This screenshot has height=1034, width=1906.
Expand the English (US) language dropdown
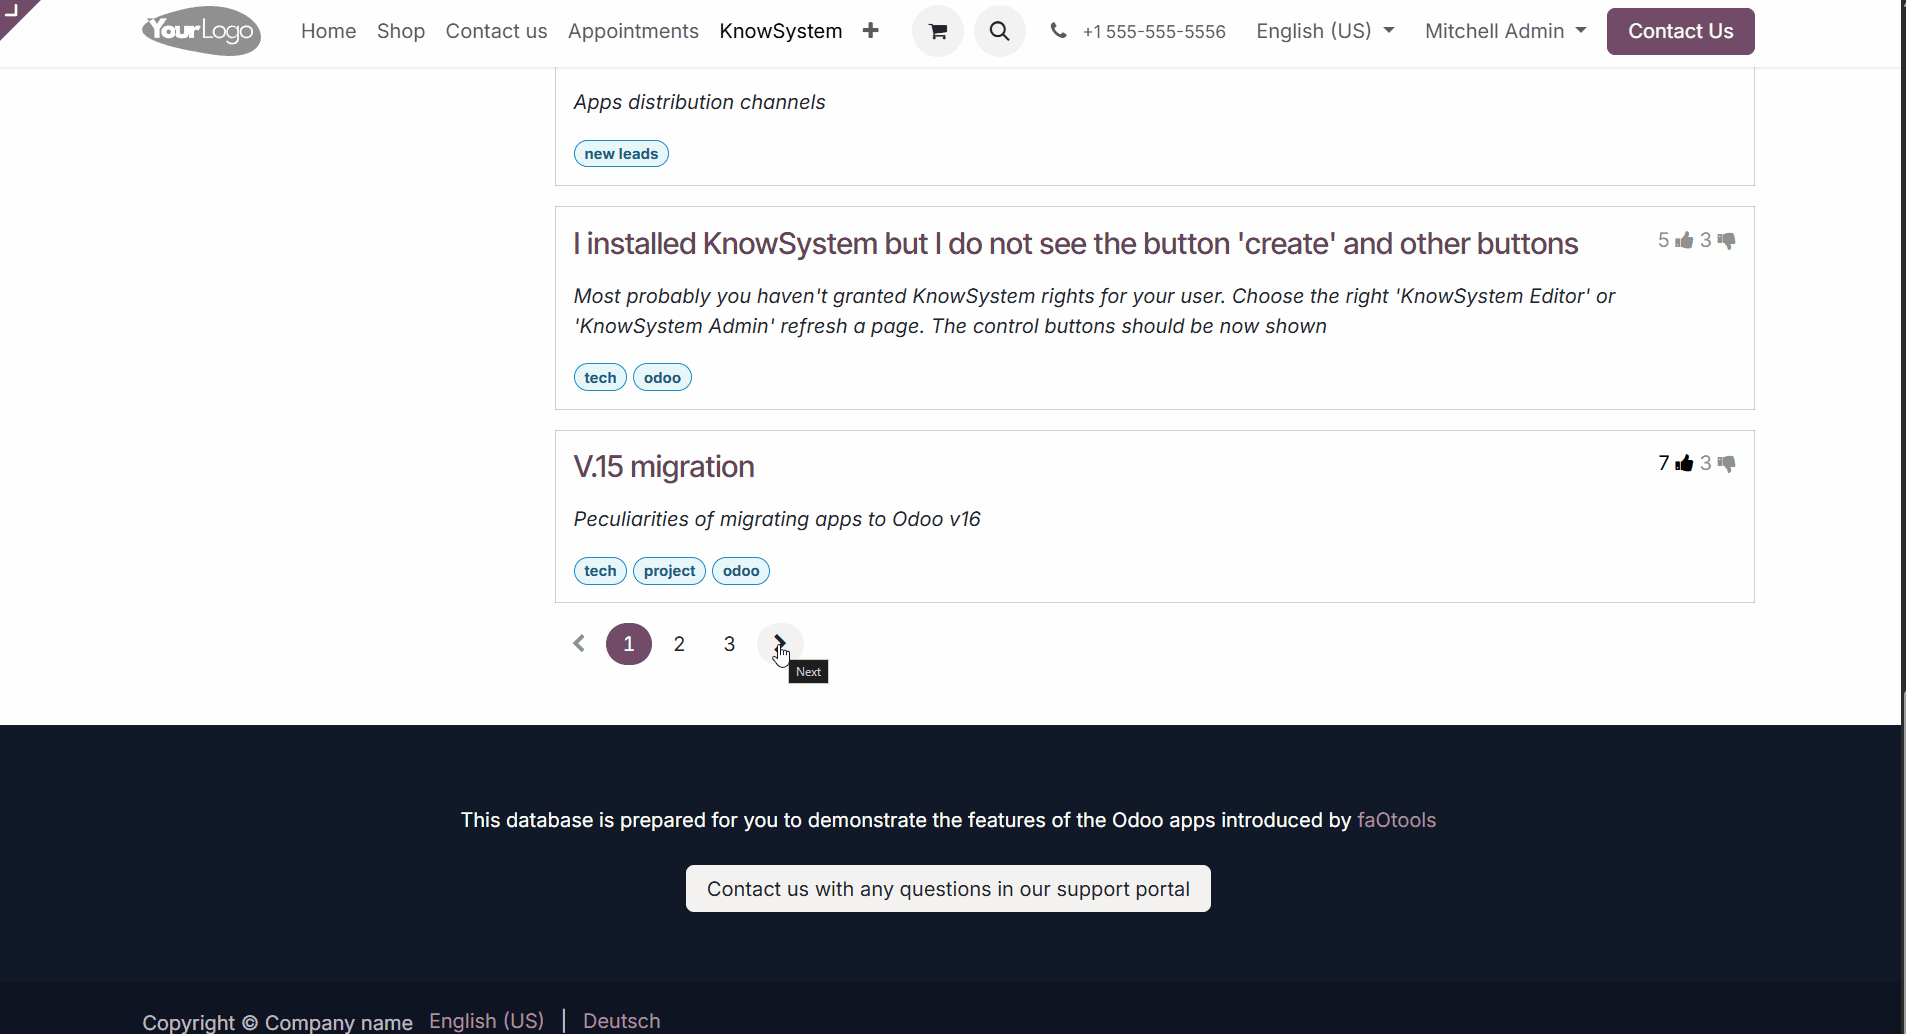1325,31
